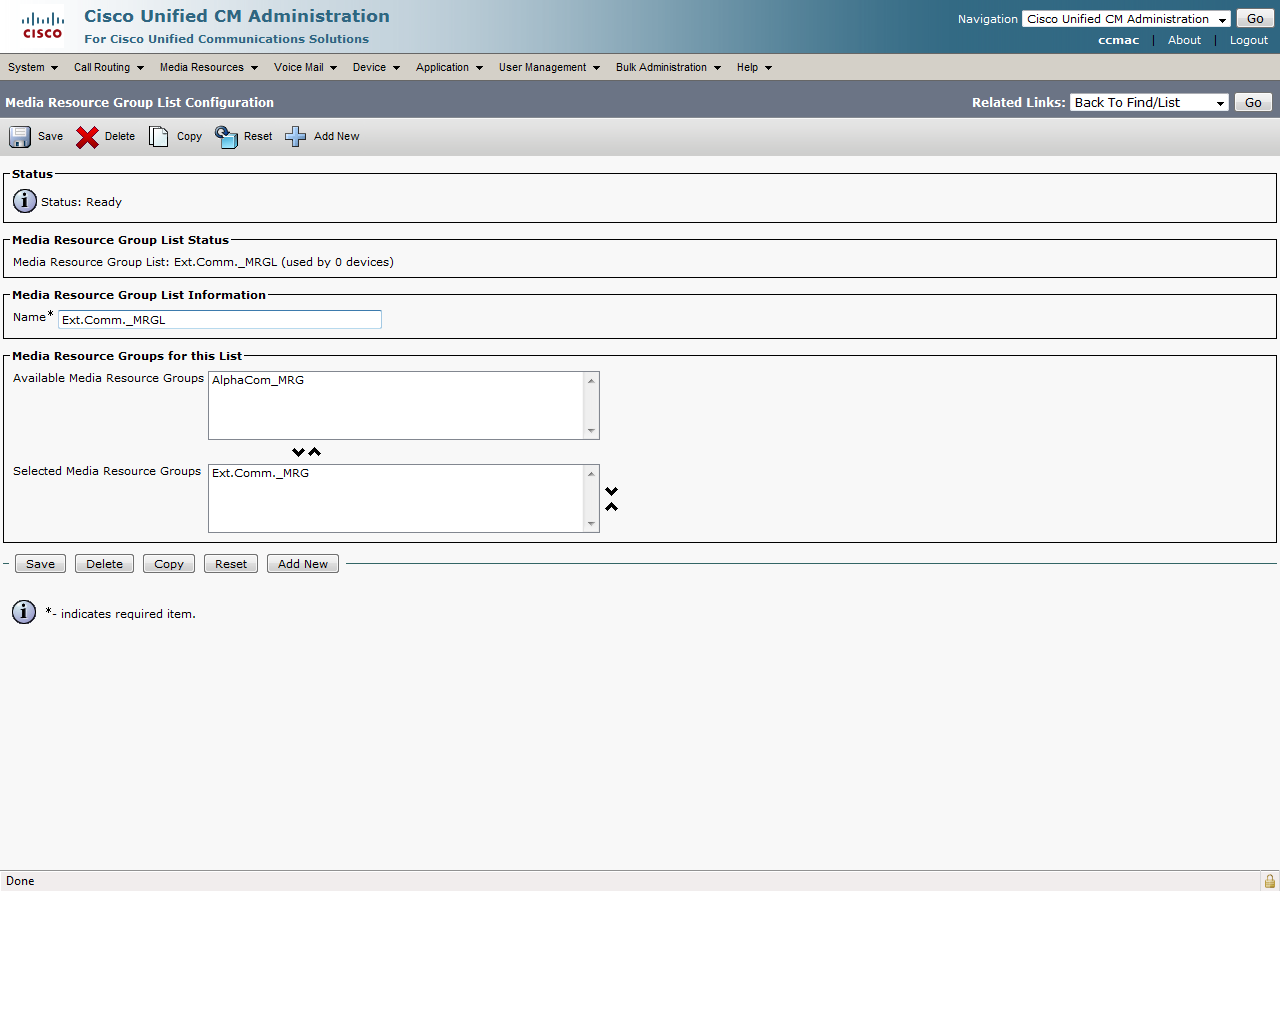Click the bottom Save button

pos(41,564)
